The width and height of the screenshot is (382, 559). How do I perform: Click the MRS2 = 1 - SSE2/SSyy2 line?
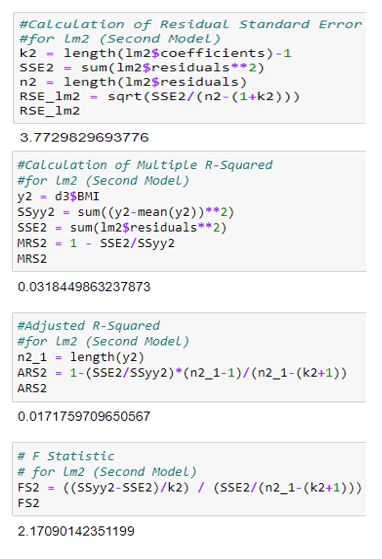coord(96,243)
